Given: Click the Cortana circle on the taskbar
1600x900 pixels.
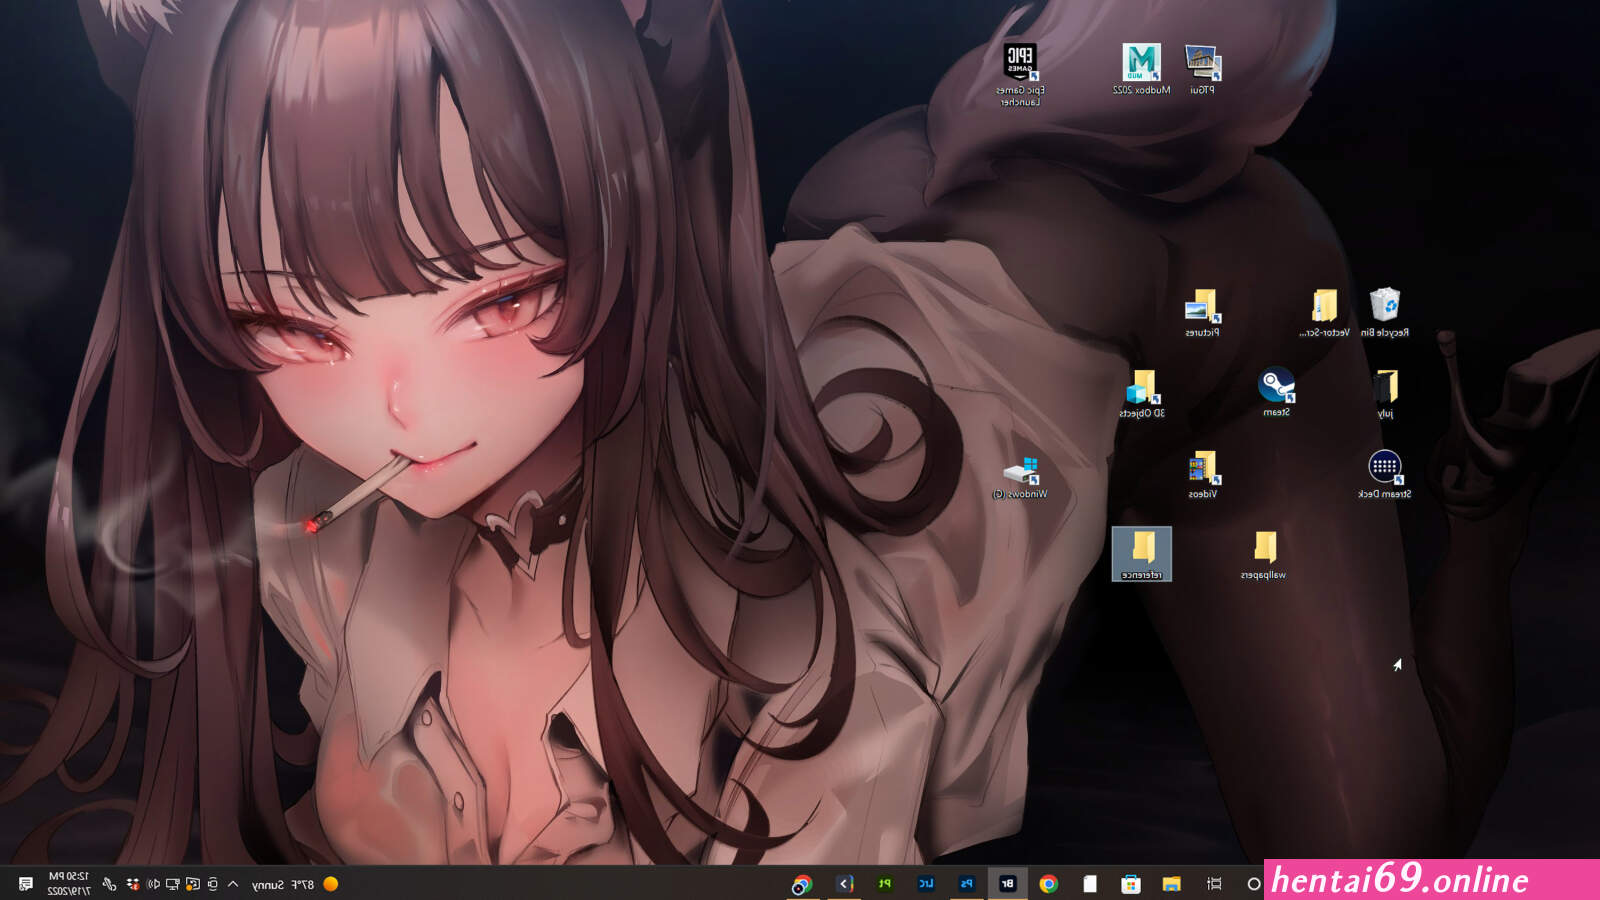Looking at the screenshot, I should pyautogui.click(x=1253, y=883).
